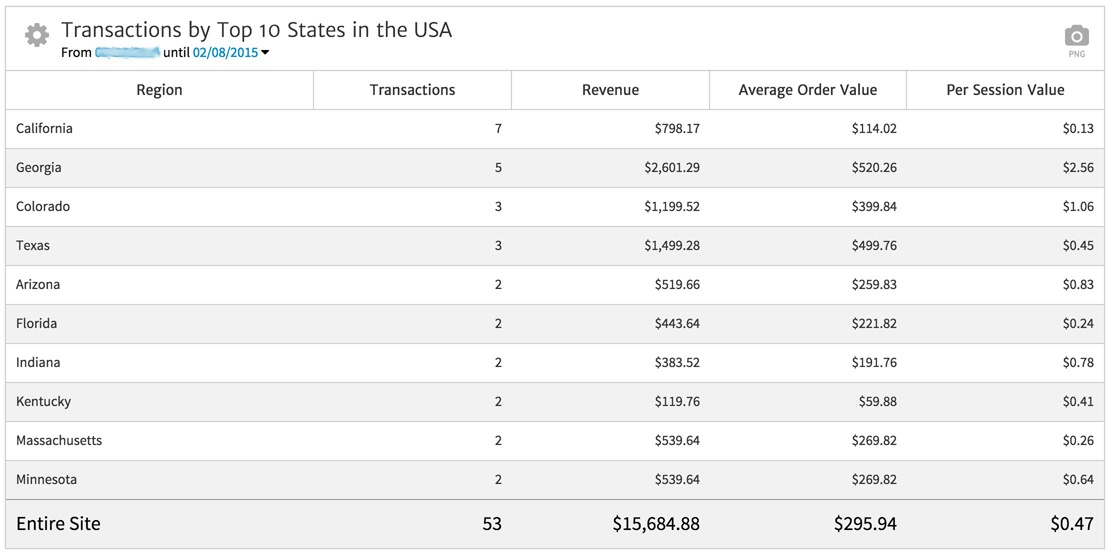Open the 02/08/2015 end date link

(225, 52)
